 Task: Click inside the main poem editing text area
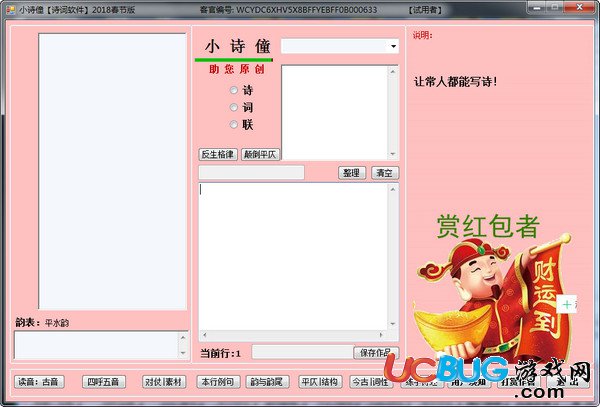[x=293, y=257]
